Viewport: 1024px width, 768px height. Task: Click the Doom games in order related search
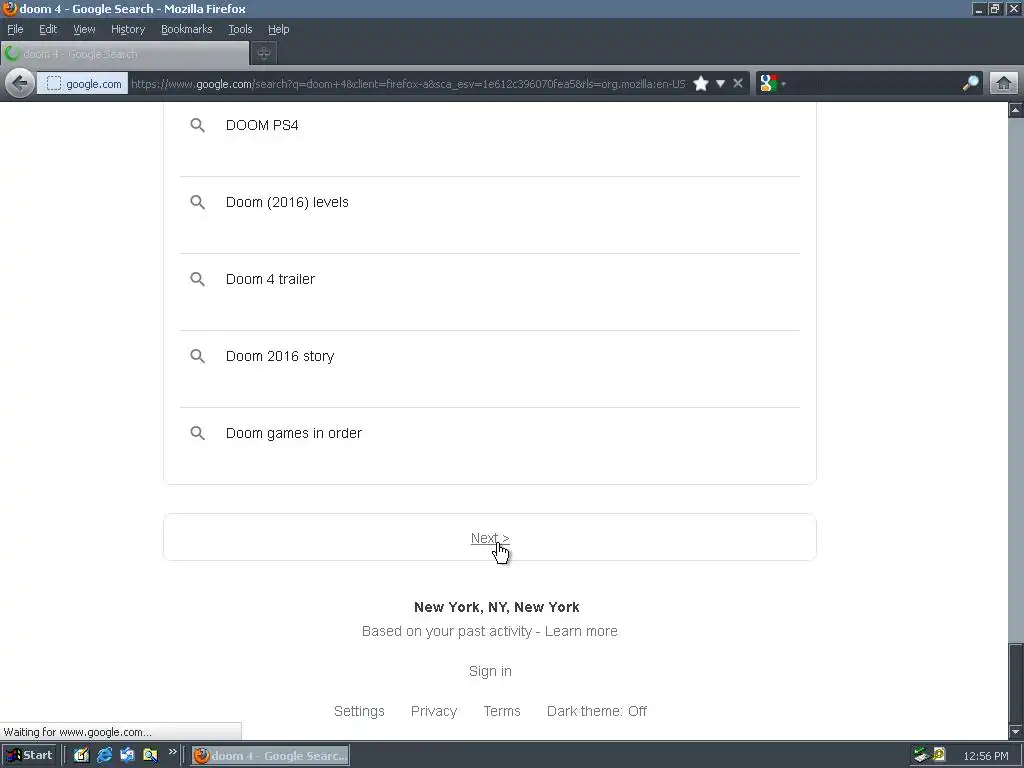click(x=294, y=434)
